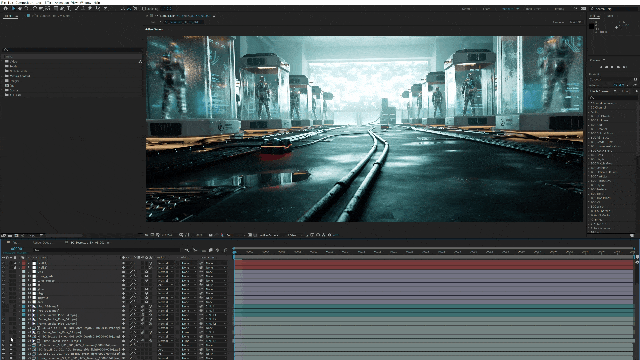Select the Roto Brush tool

click(97, 9)
